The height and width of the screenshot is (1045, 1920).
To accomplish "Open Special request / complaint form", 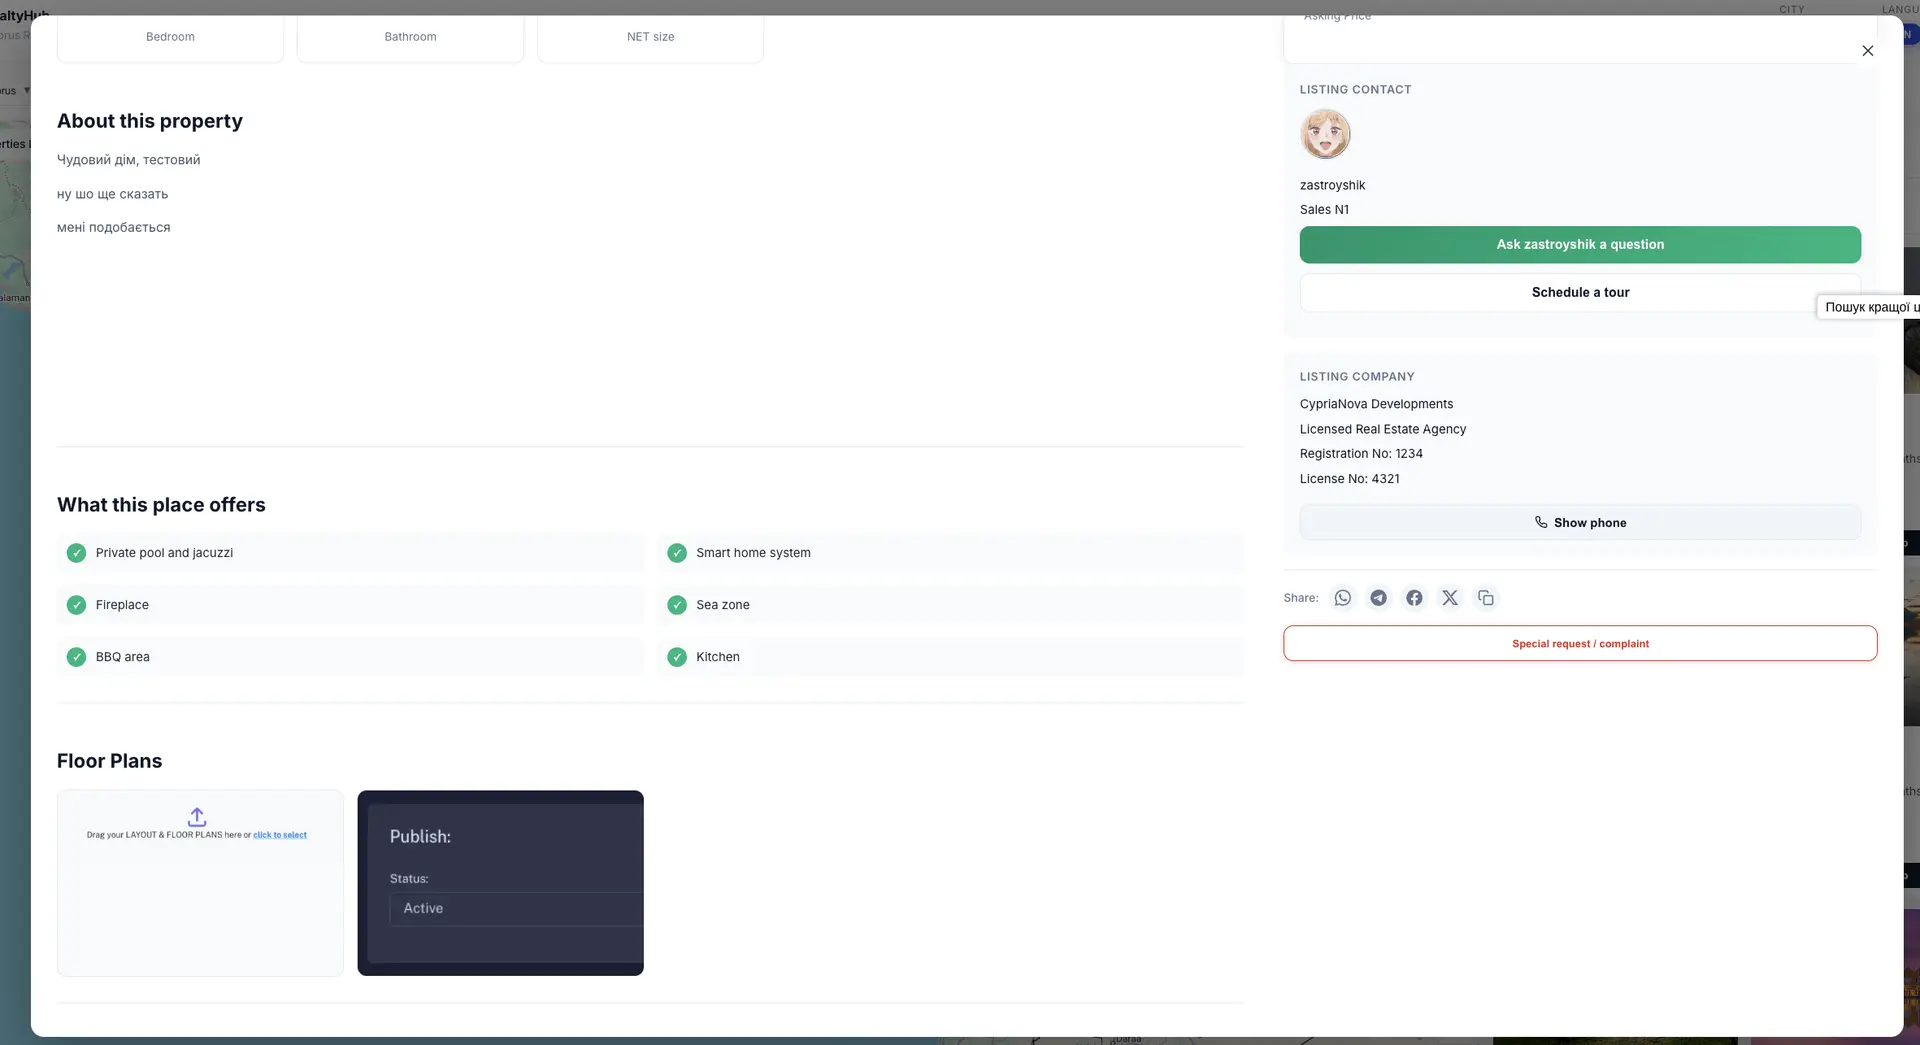I will coord(1580,644).
